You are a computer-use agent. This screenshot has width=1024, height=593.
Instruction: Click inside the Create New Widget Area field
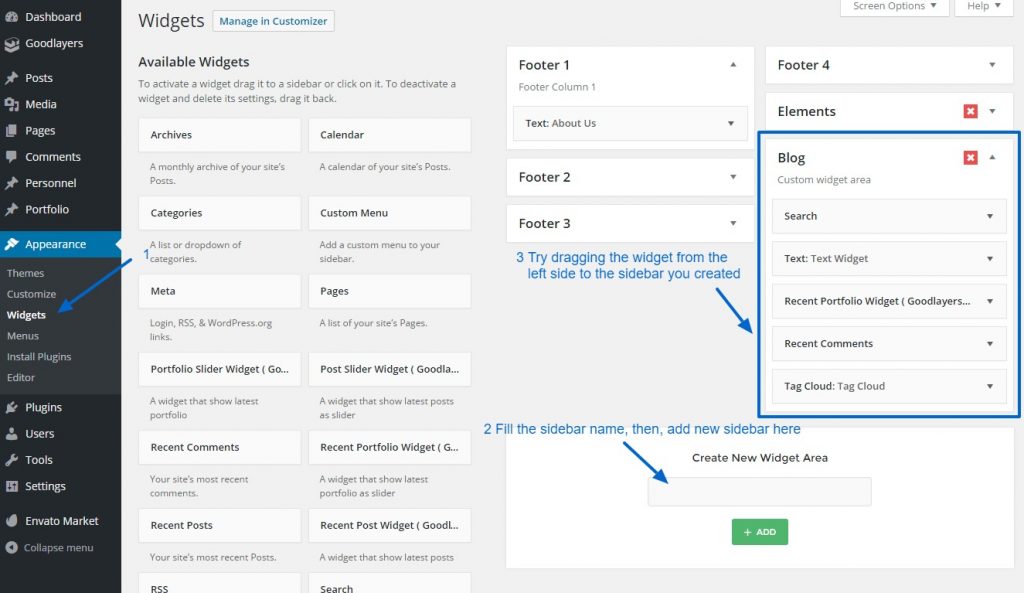pyautogui.click(x=759, y=491)
